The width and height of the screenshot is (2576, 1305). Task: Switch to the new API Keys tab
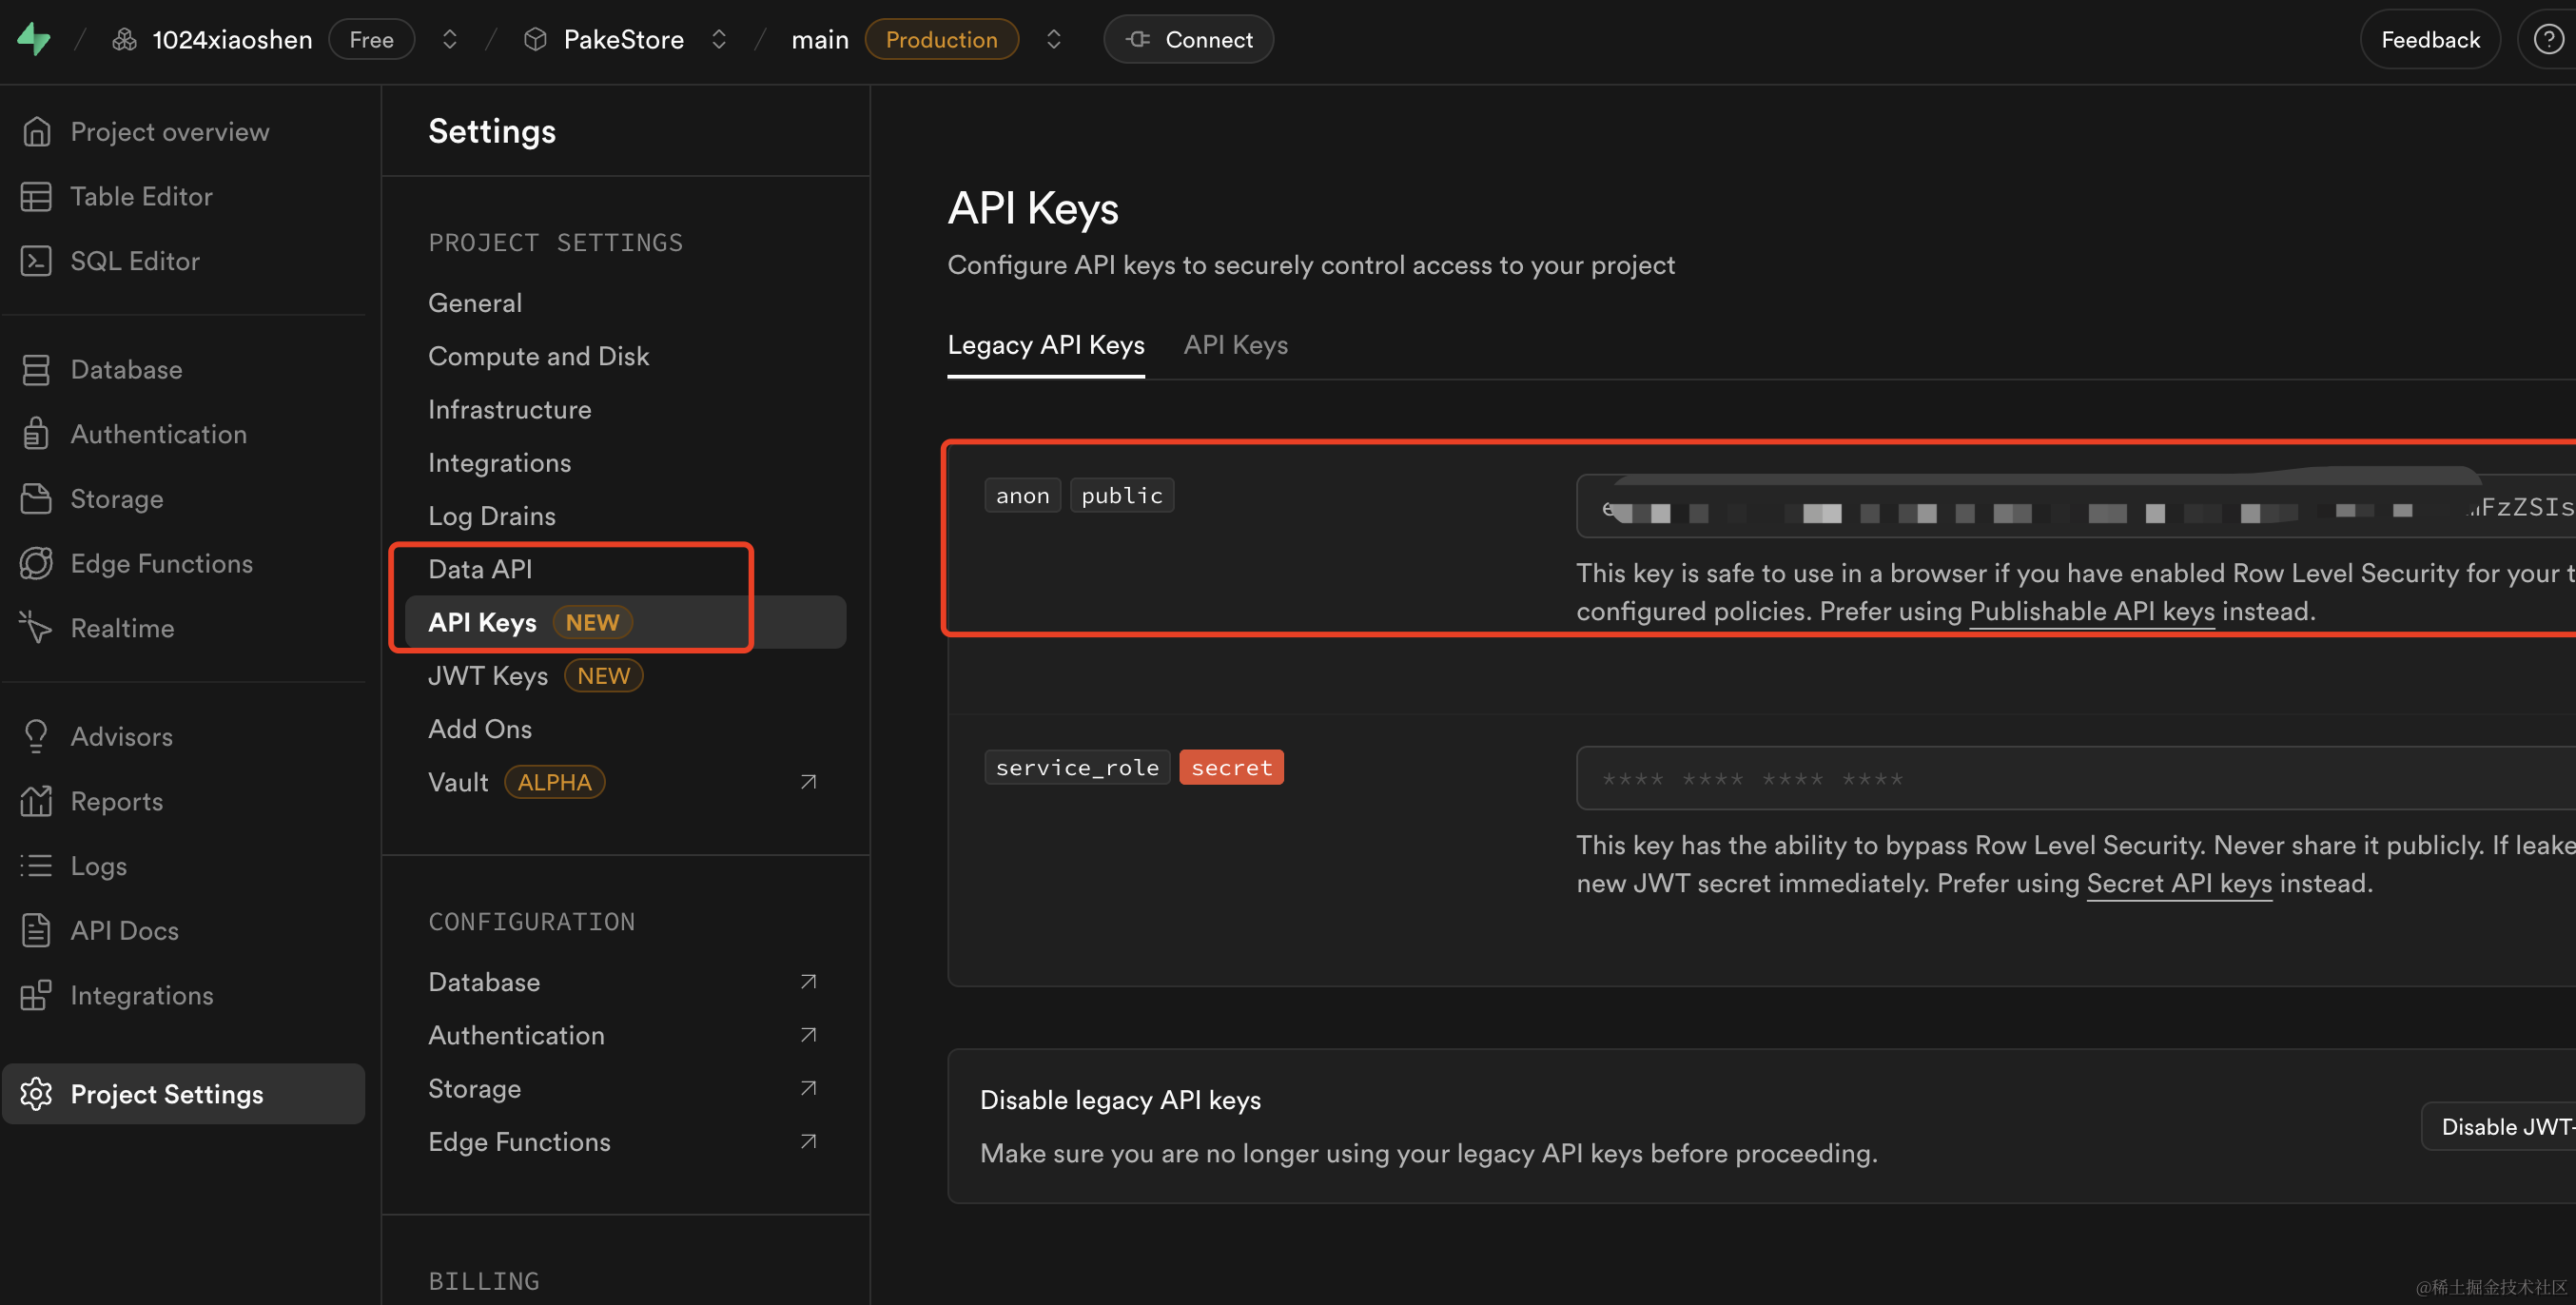click(x=1235, y=345)
